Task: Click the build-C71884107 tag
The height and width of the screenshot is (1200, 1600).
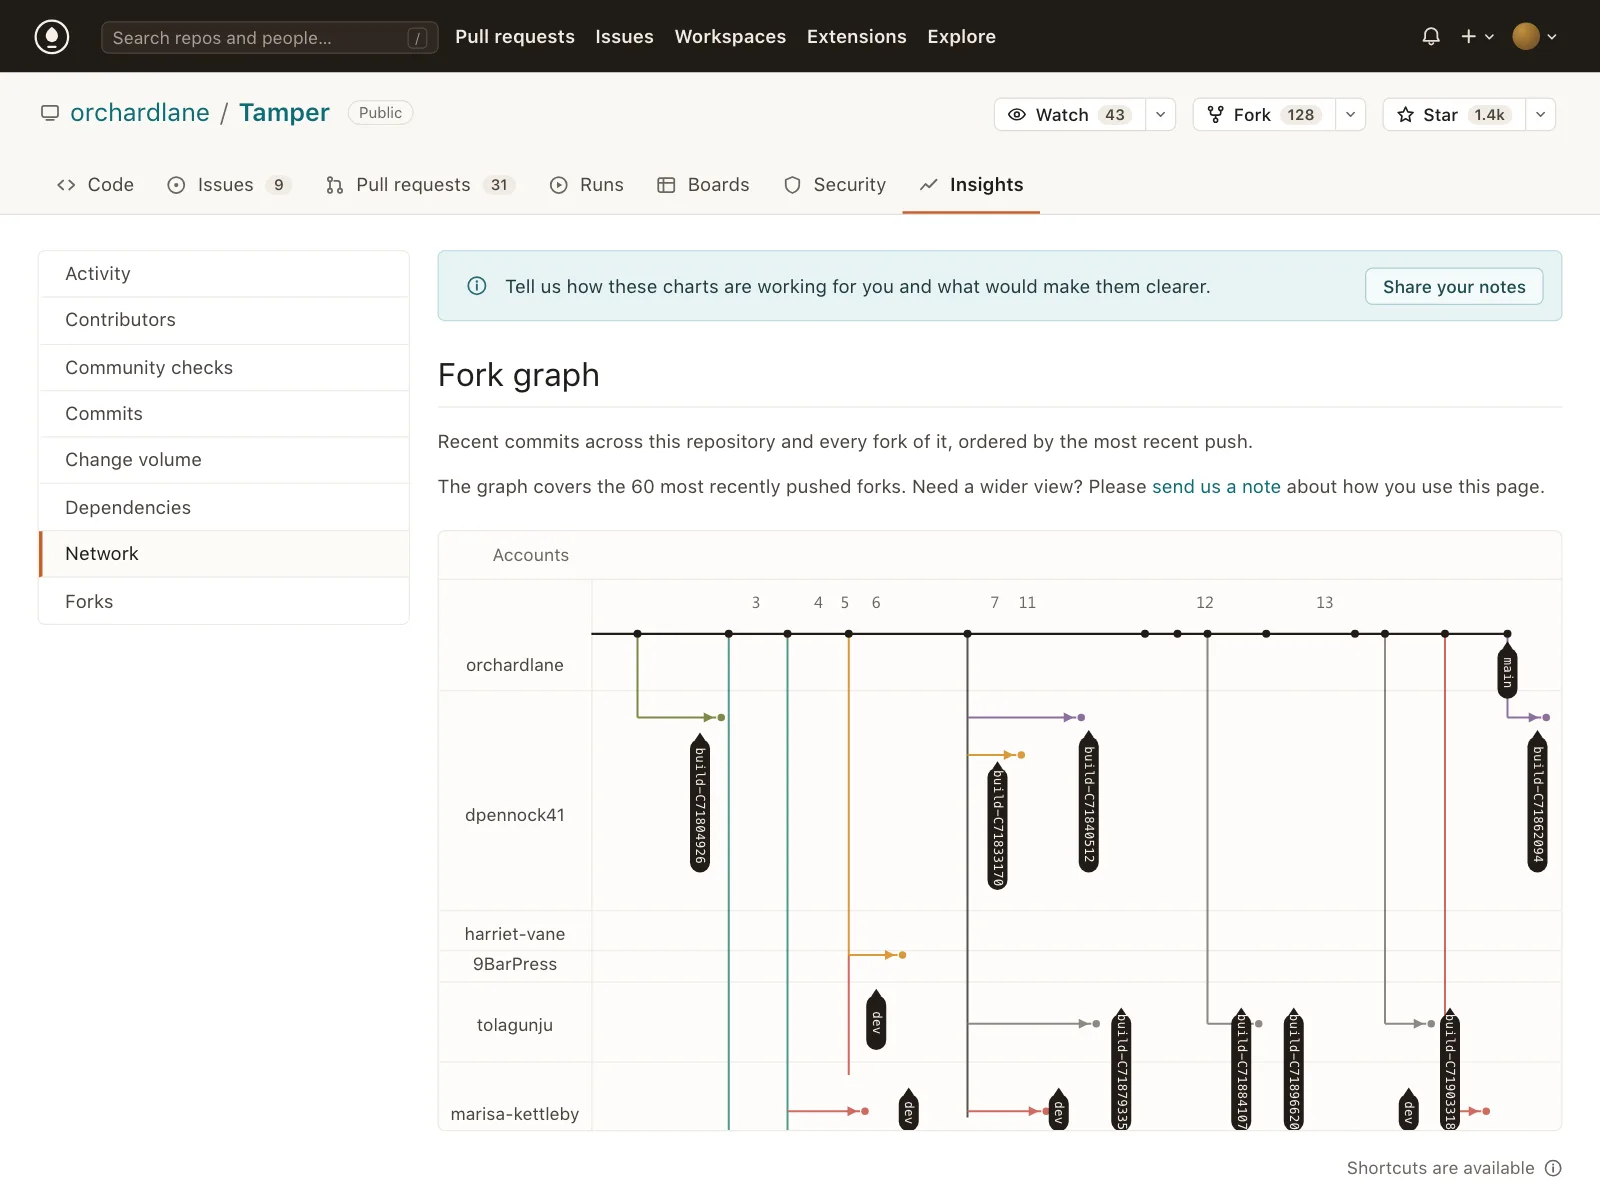Action: 1241,1070
